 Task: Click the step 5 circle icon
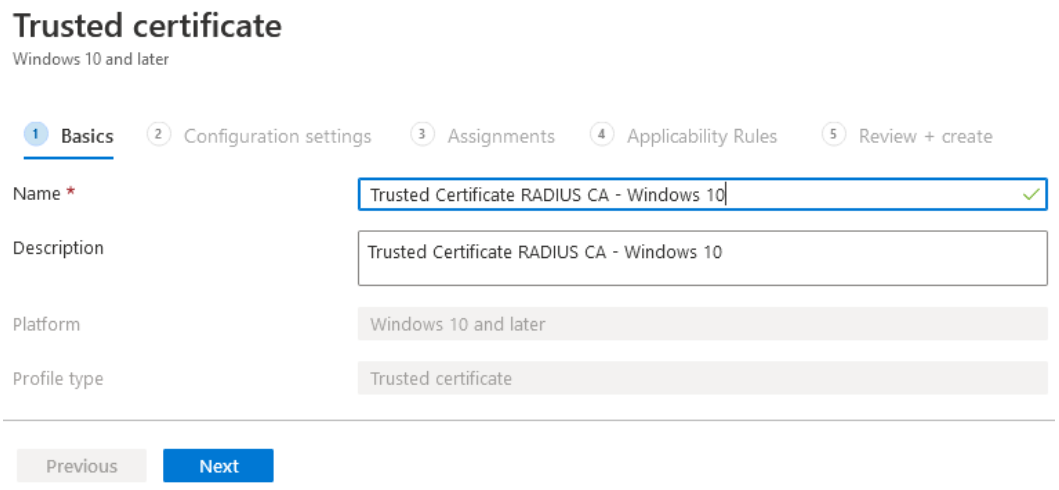point(833,134)
